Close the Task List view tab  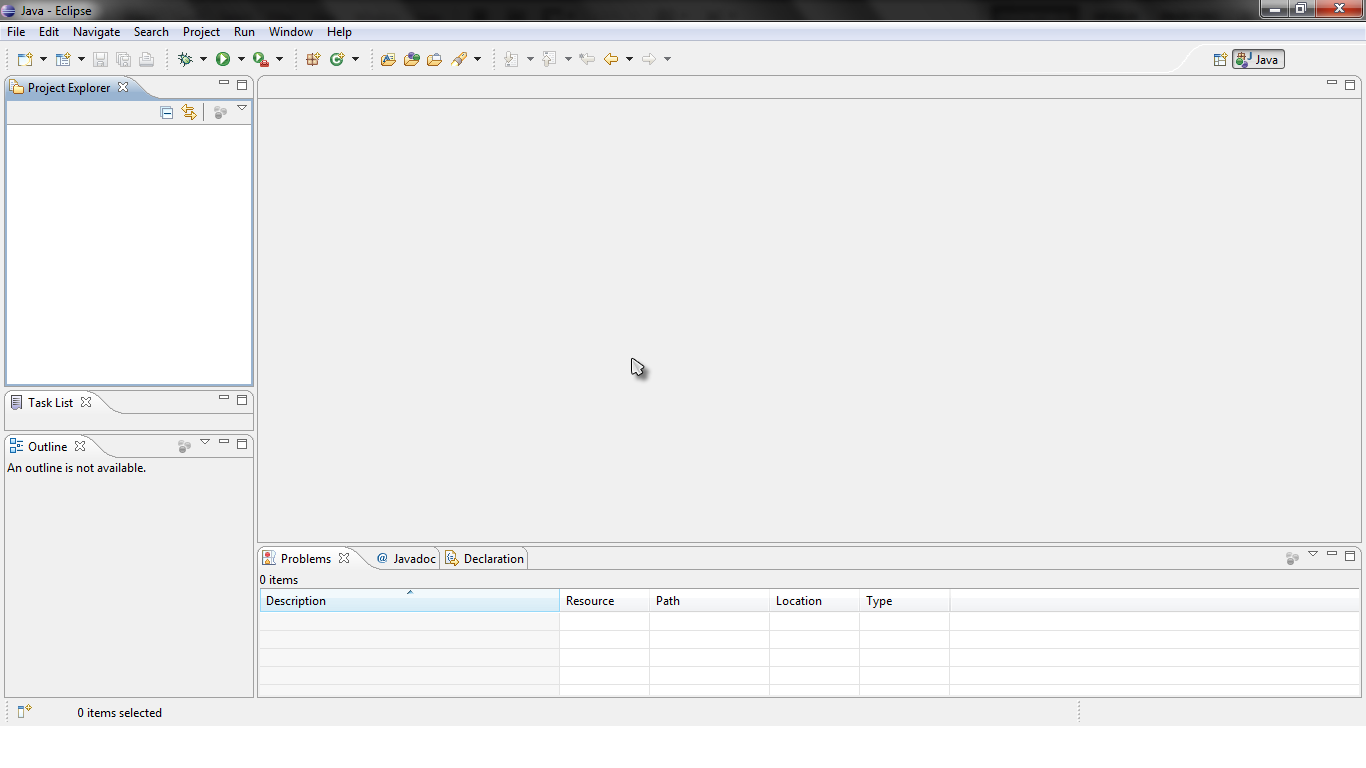(86, 402)
